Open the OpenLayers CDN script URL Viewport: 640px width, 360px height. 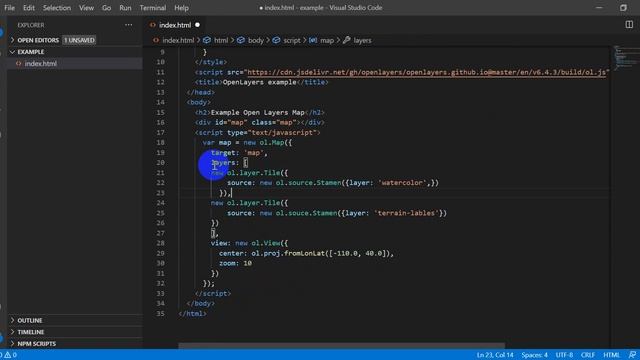click(427, 72)
